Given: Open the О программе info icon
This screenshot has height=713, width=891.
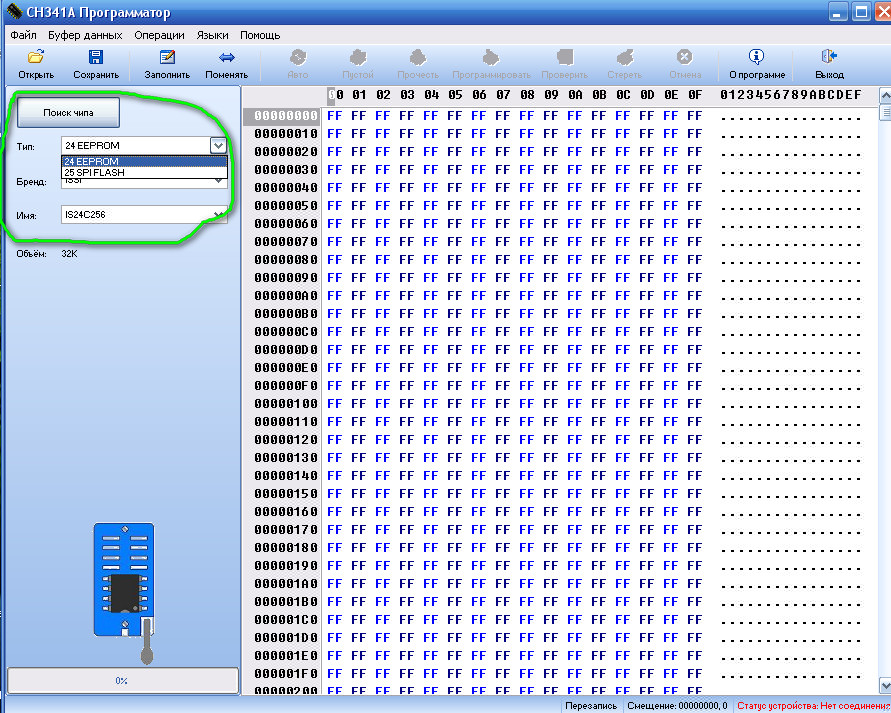Looking at the screenshot, I should (756, 56).
